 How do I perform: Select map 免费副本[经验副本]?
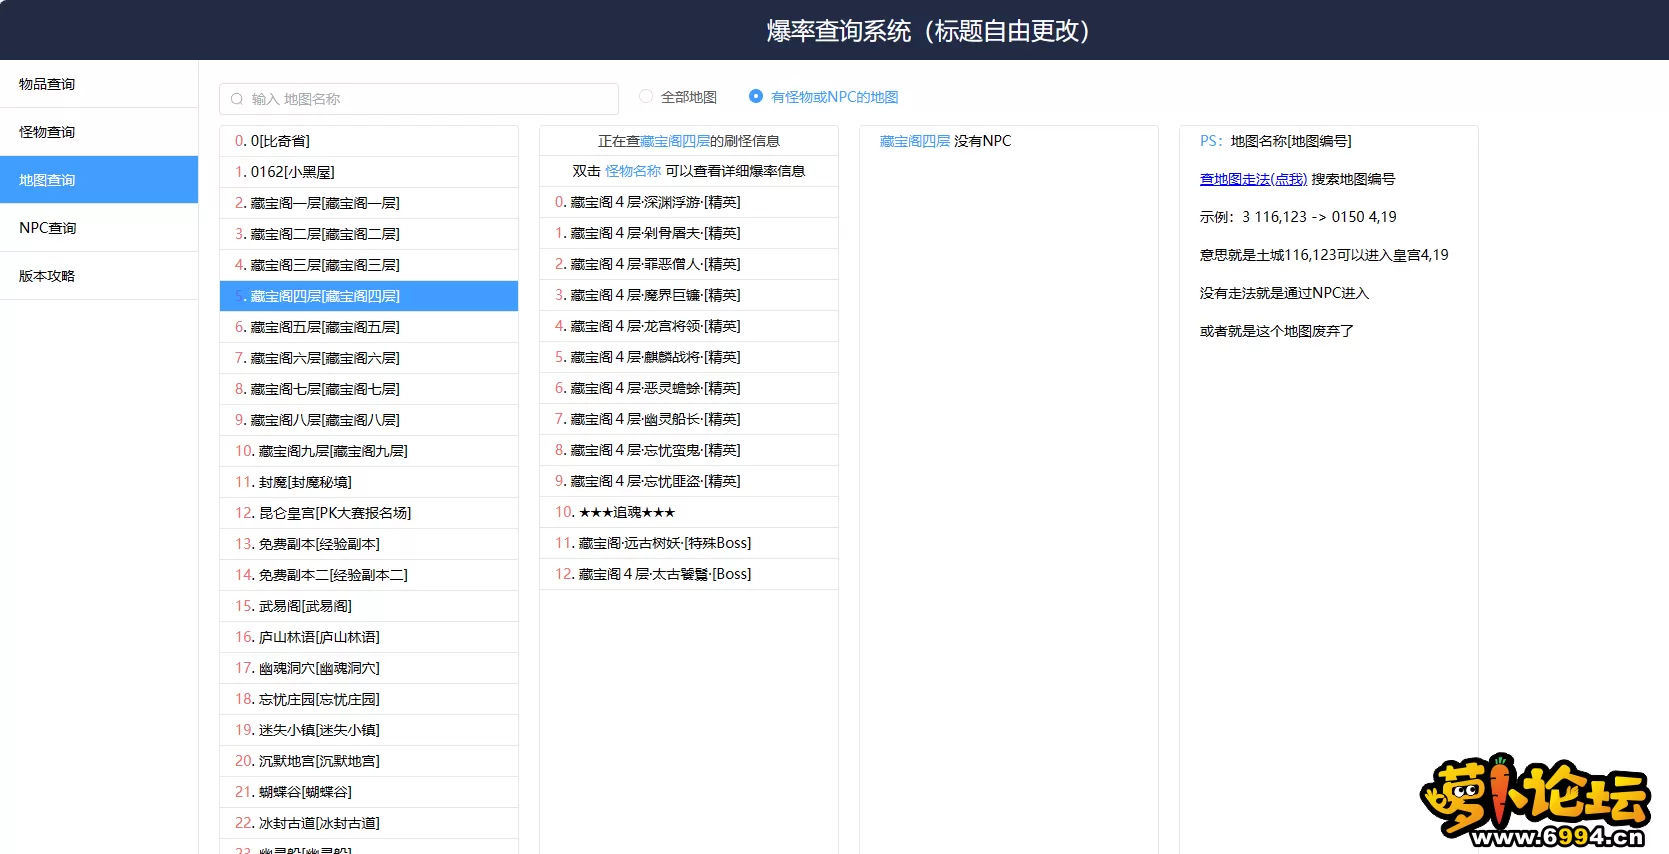[369, 544]
